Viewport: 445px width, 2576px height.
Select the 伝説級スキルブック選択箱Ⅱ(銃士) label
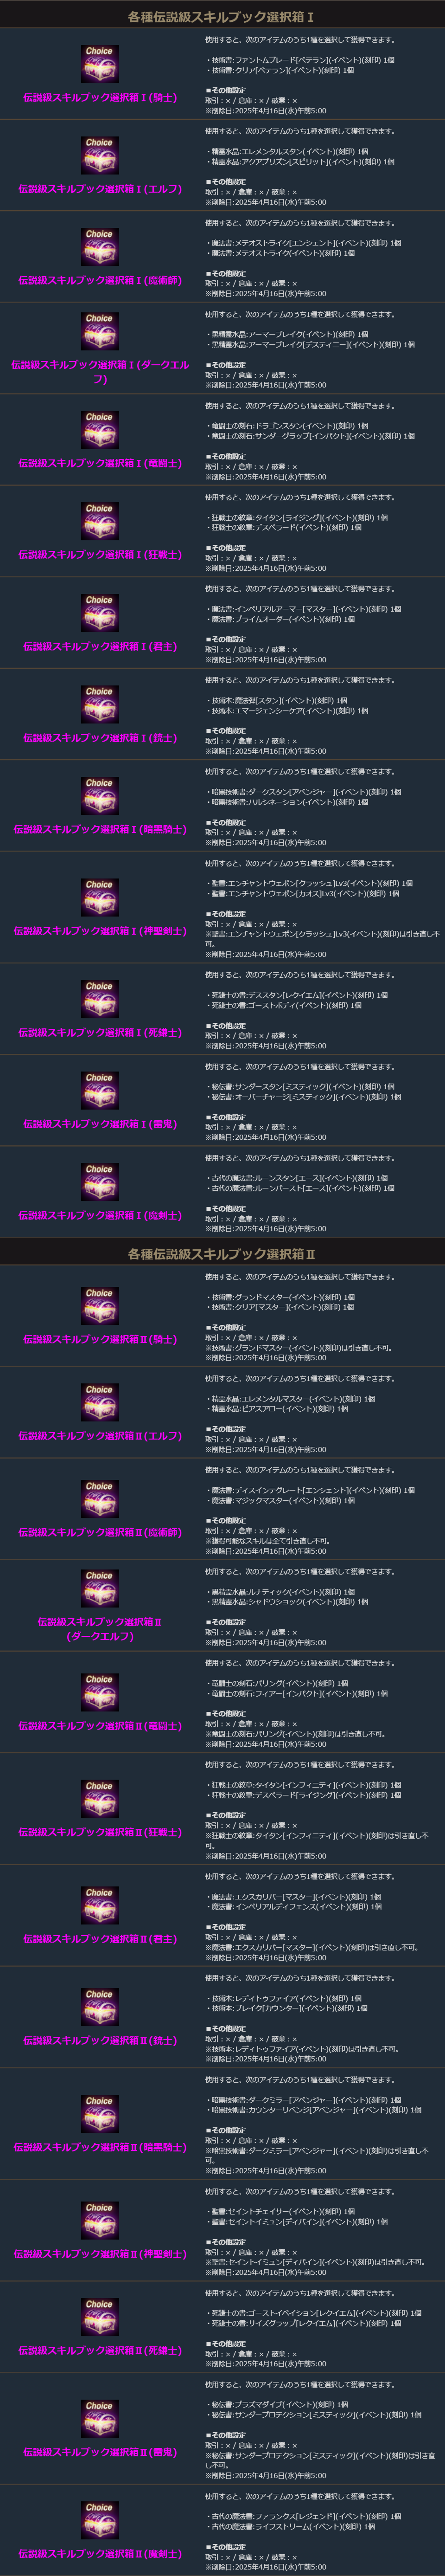100,2013
